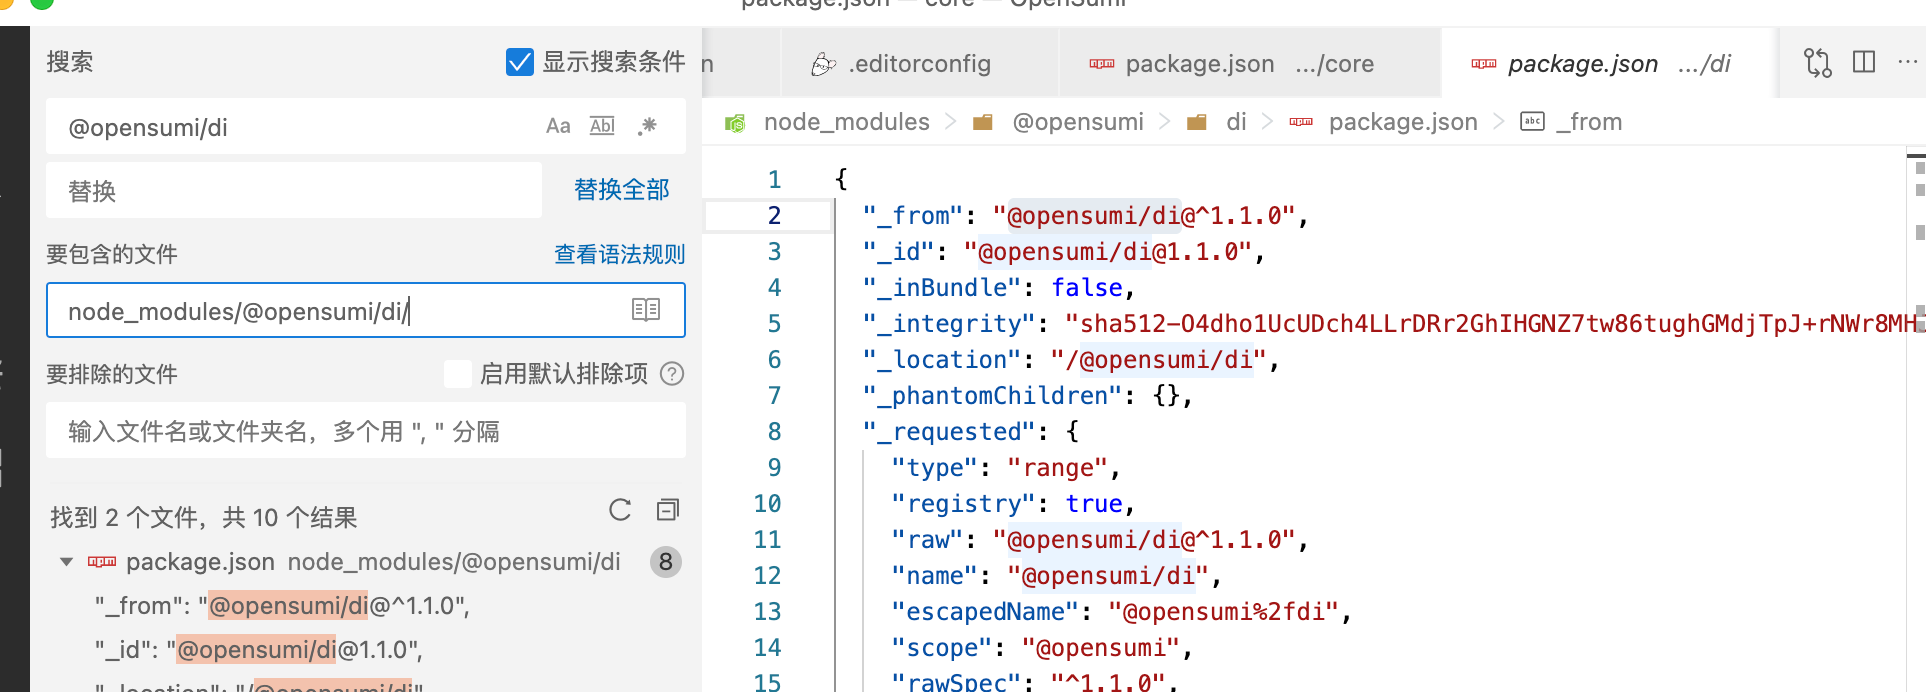1926x692 pixels.
Task: Click the 替换全部 button
Action: [622, 190]
